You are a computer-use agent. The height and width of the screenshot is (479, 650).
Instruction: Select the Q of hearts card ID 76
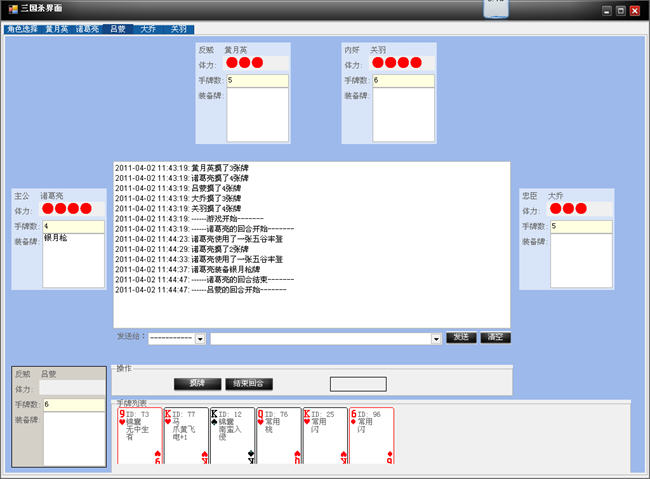279,435
